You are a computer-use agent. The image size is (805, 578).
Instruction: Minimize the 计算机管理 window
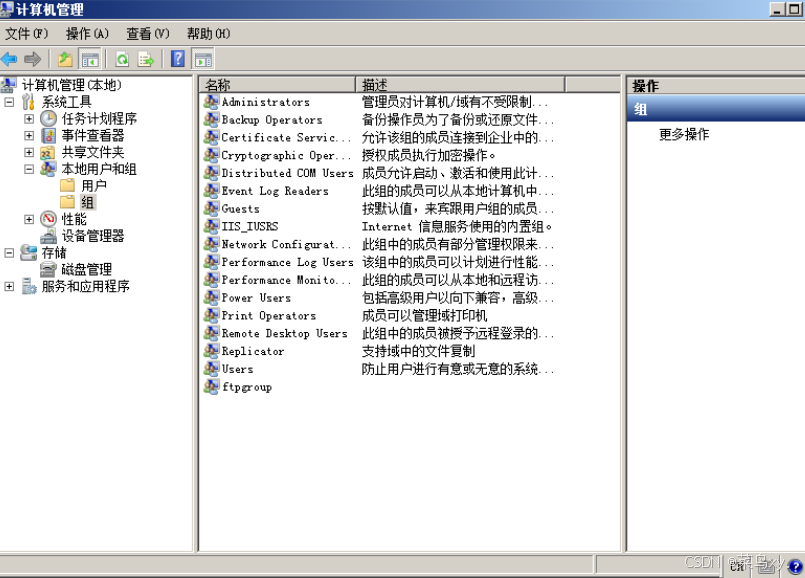point(778,9)
